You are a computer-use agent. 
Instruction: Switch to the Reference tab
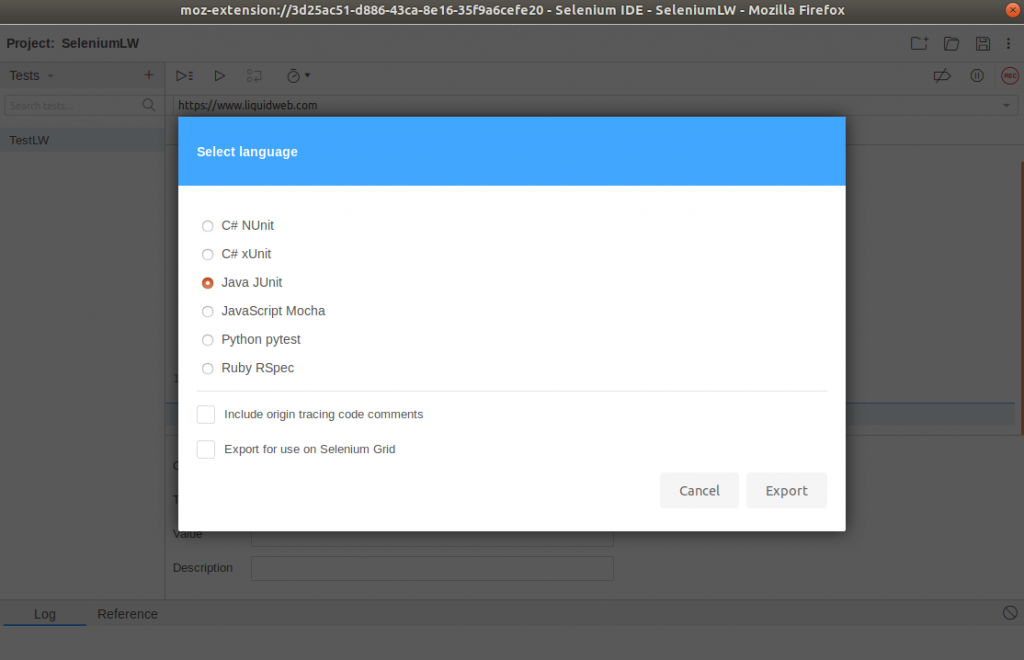point(127,614)
